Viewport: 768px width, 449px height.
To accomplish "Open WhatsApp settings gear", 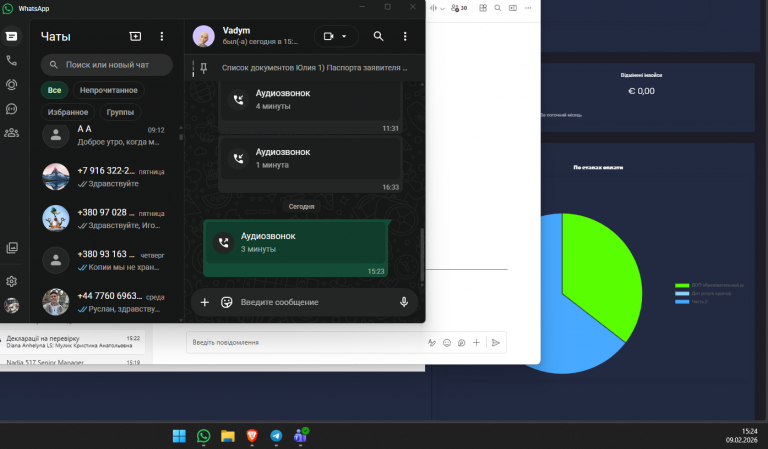I will [x=11, y=281].
